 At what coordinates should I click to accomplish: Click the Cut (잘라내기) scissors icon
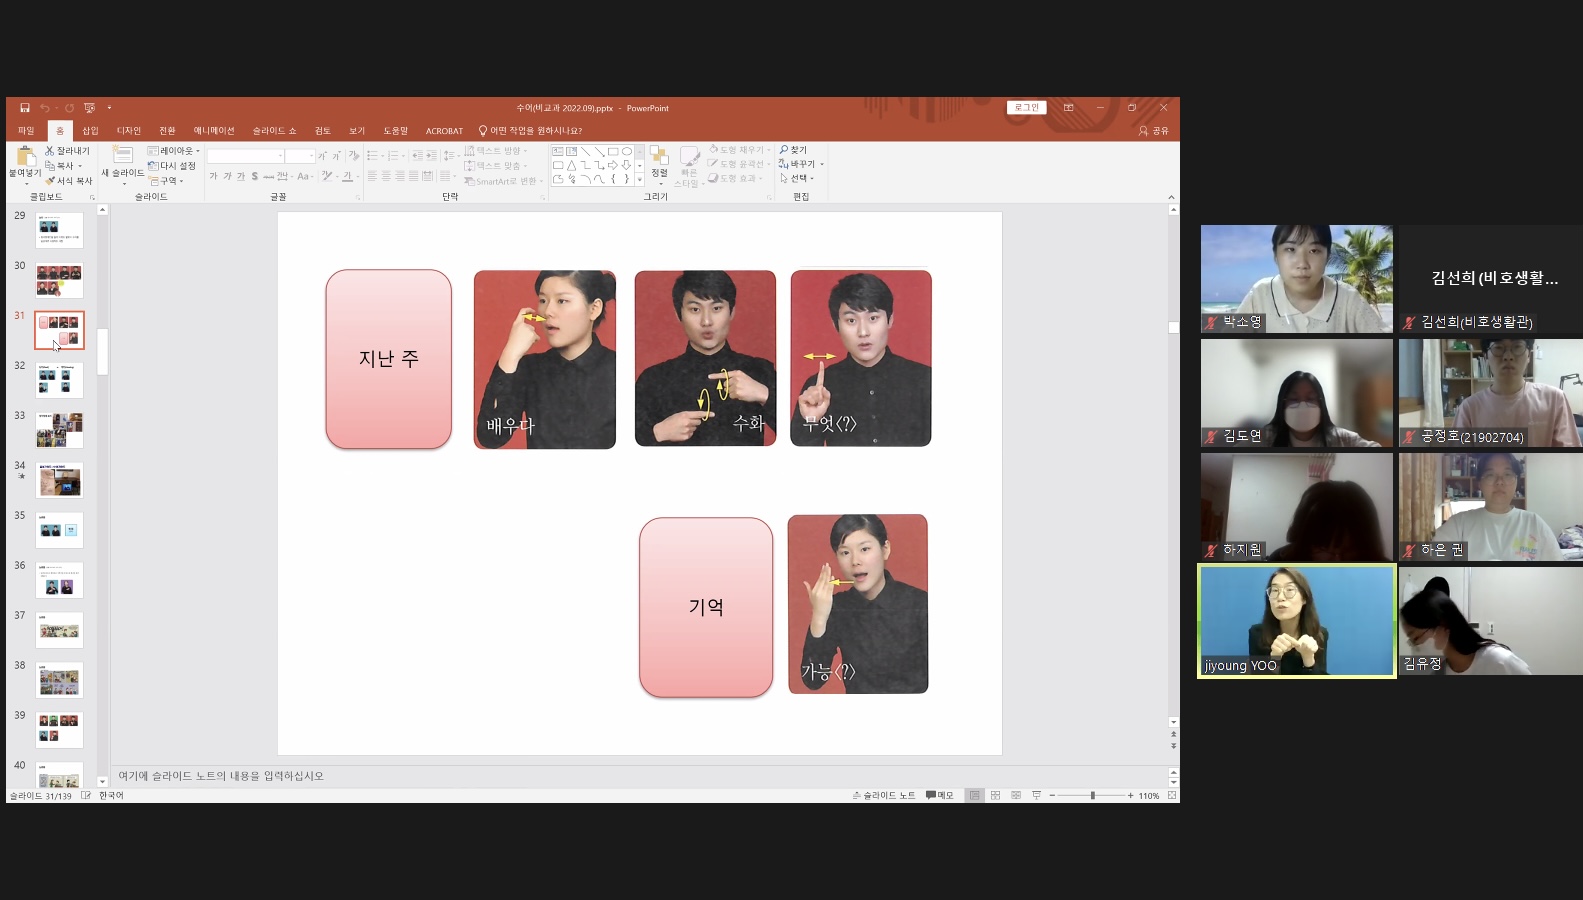(x=50, y=151)
